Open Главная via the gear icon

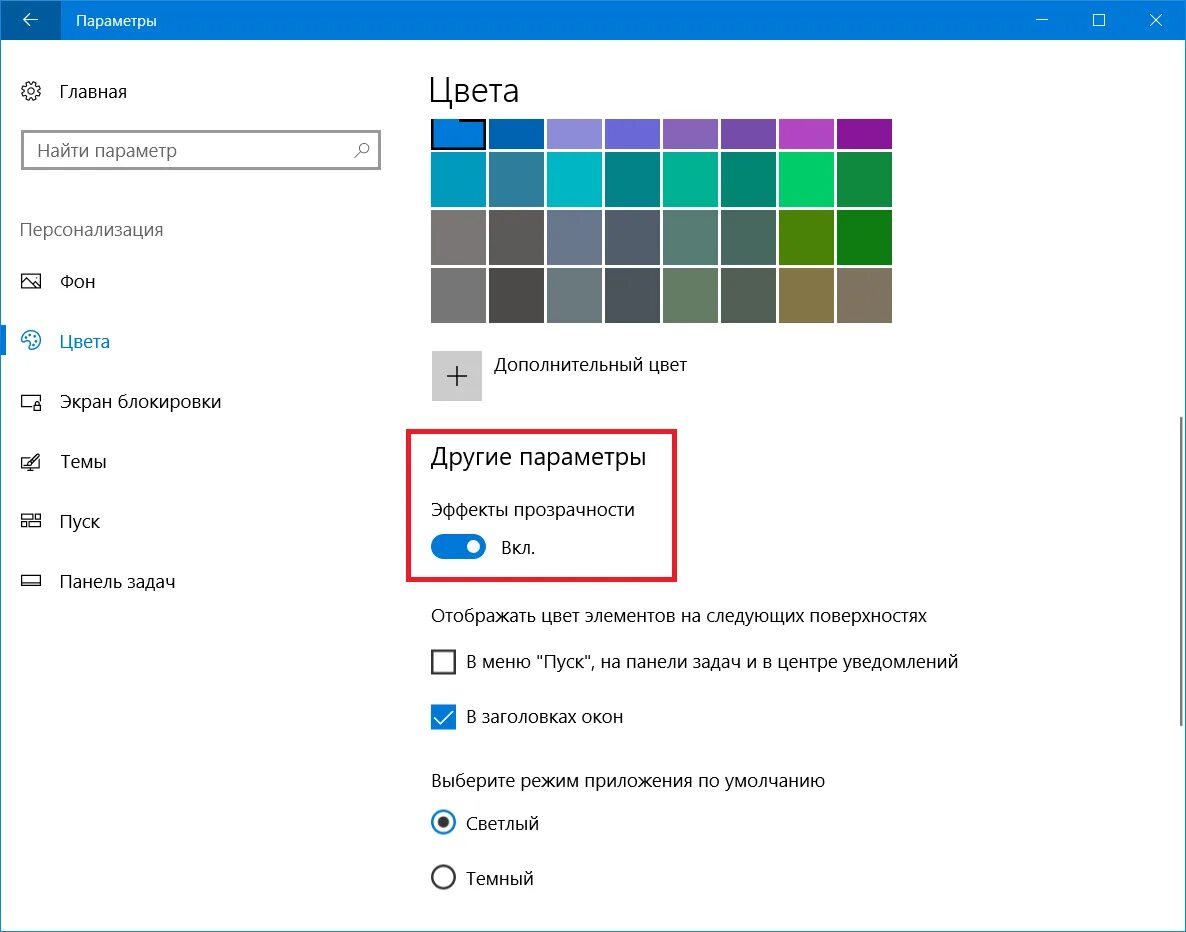coord(31,92)
